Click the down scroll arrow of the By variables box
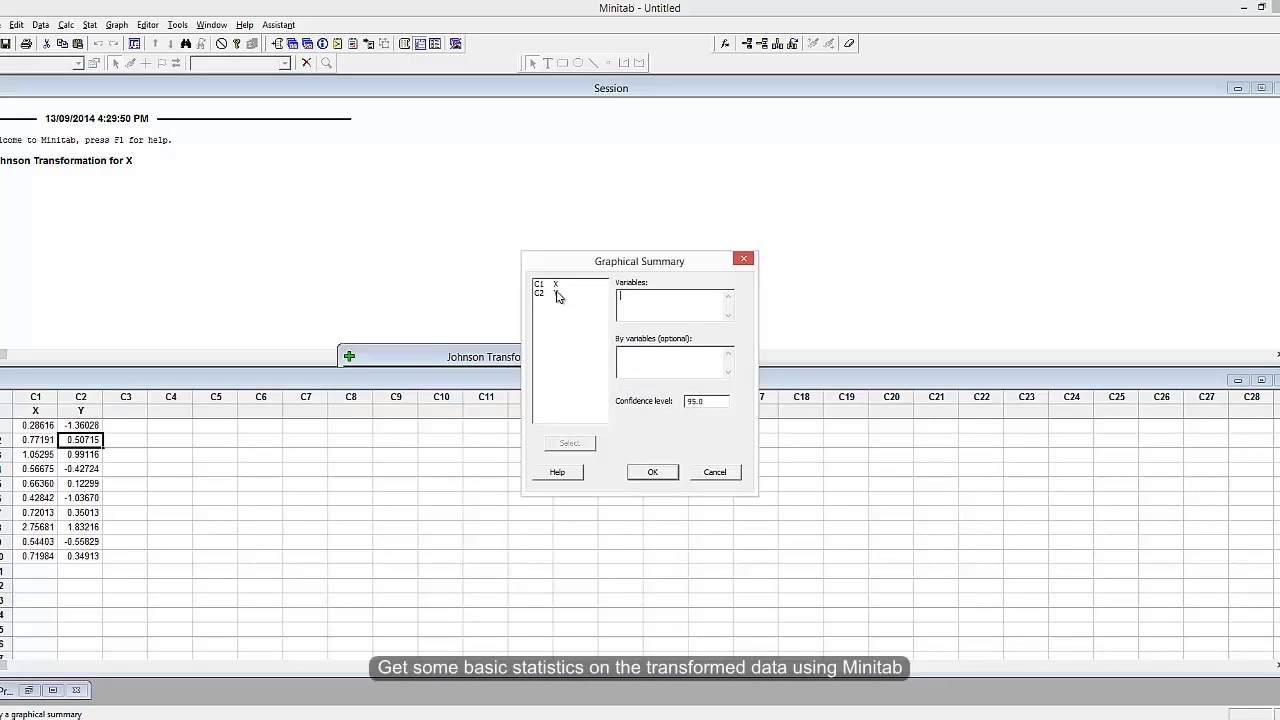 [728, 373]
